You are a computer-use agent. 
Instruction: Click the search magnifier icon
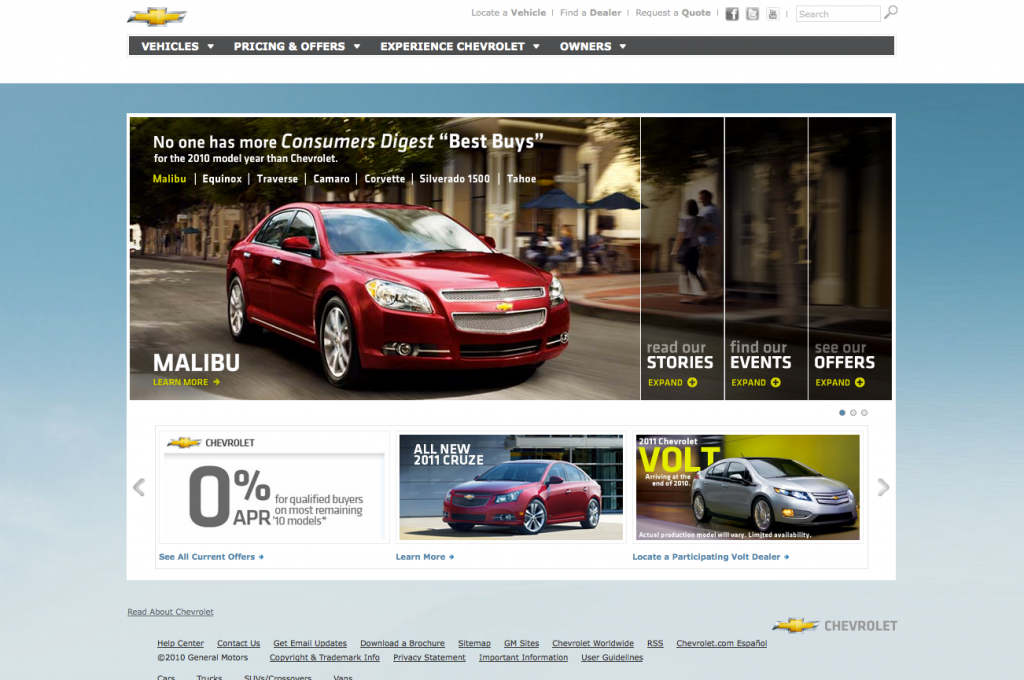click(891, 13)
